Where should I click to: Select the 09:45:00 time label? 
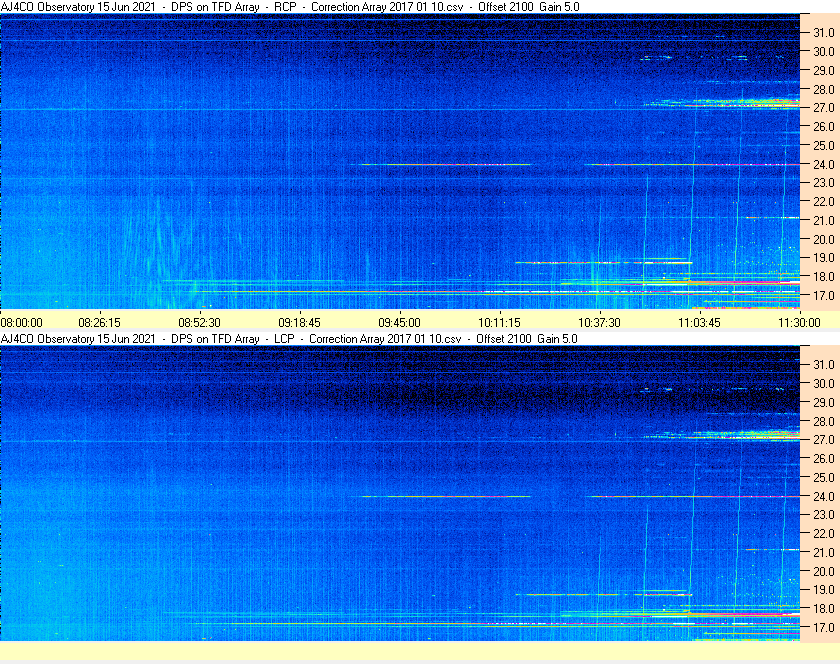point(400,323)
